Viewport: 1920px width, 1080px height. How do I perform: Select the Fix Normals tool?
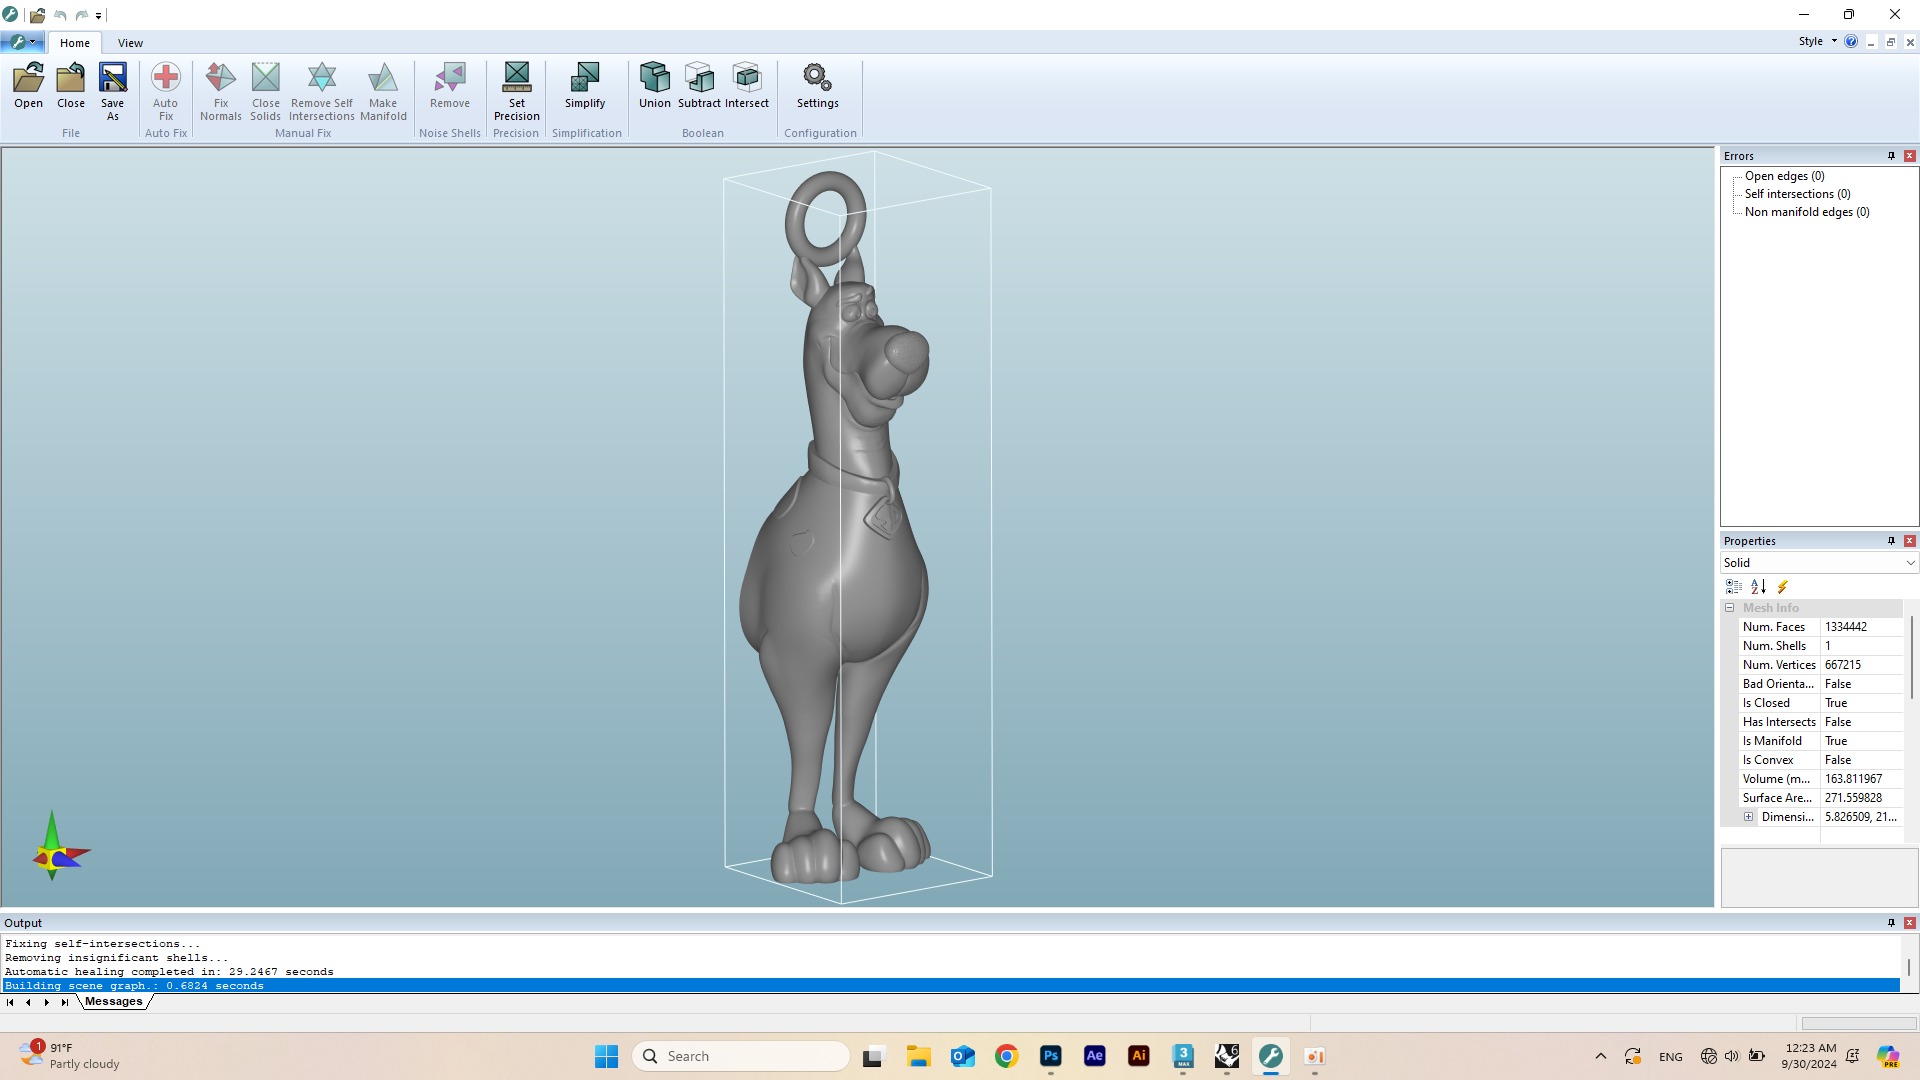point(221,92)
